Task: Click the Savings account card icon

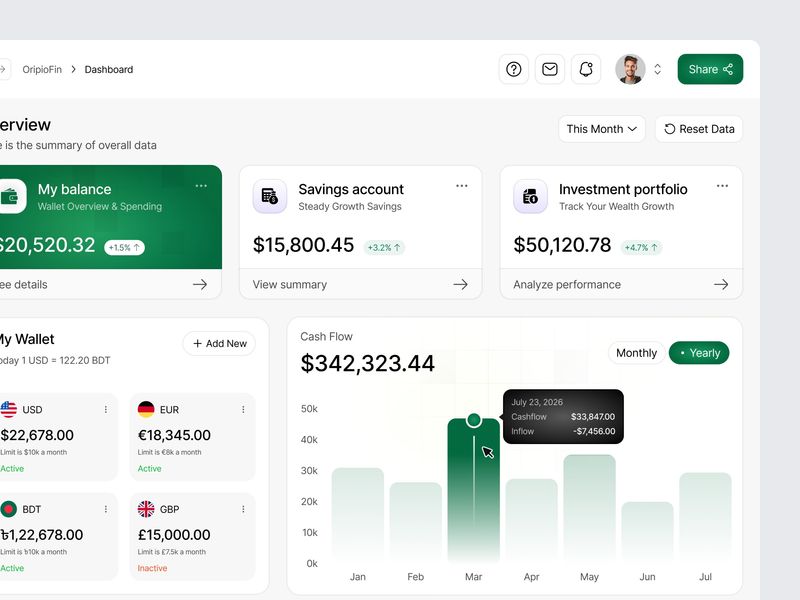Action: (x=270, y=196)
